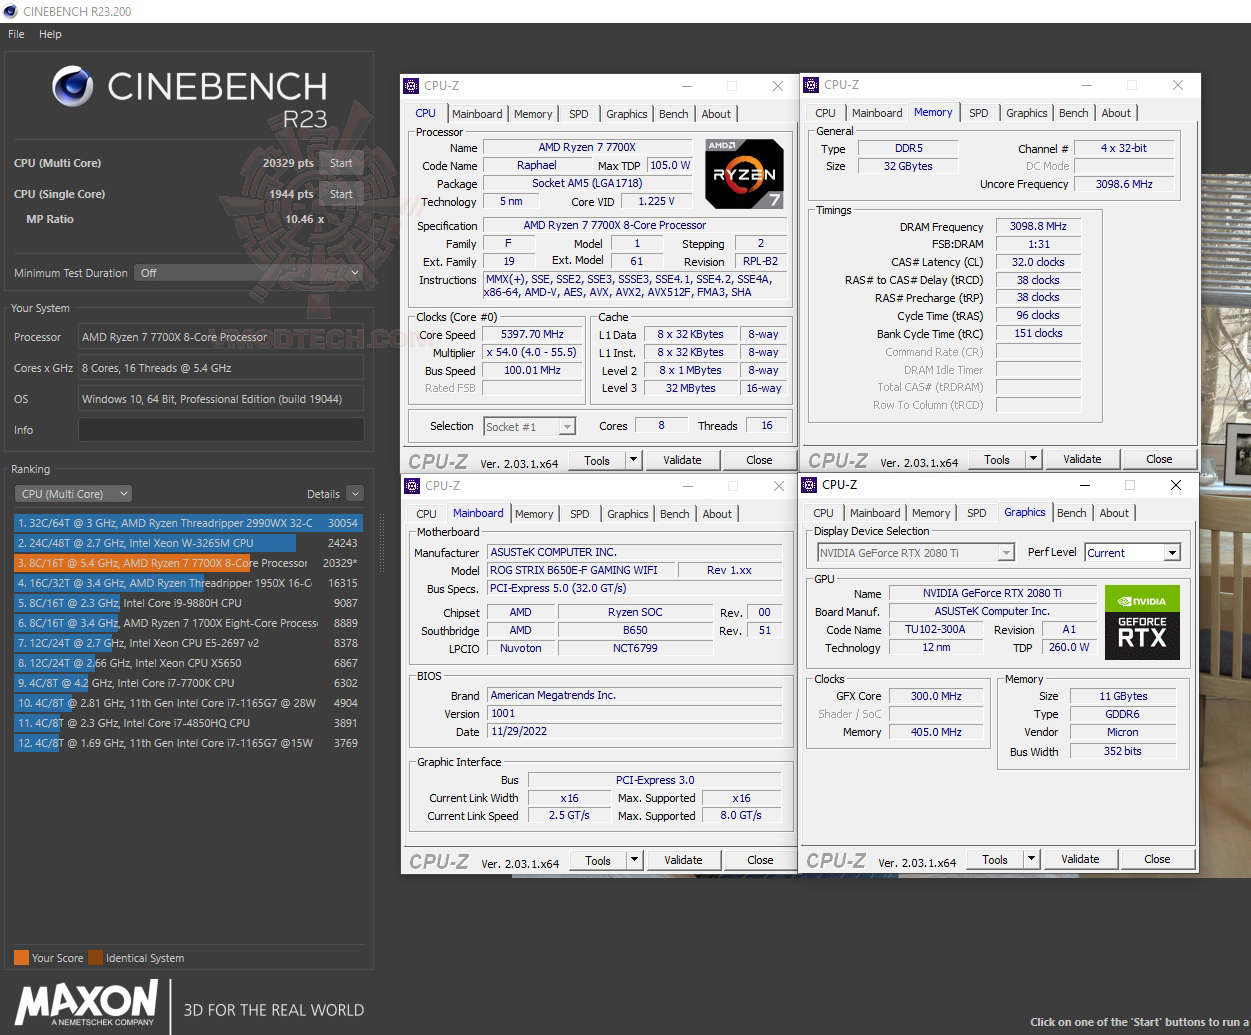Click Close button in the CPU tab window
This screenshot has height=1035, width=1251.
(759, 460)
